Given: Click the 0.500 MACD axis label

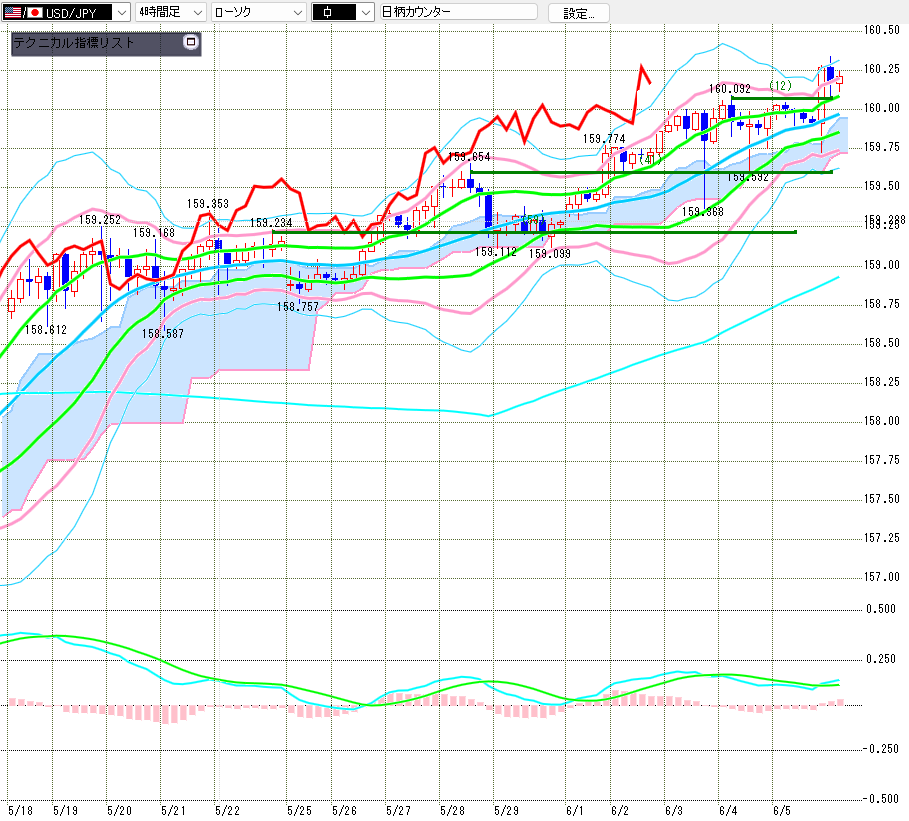Looking at the screenshot, I should [x=881, y=609].
